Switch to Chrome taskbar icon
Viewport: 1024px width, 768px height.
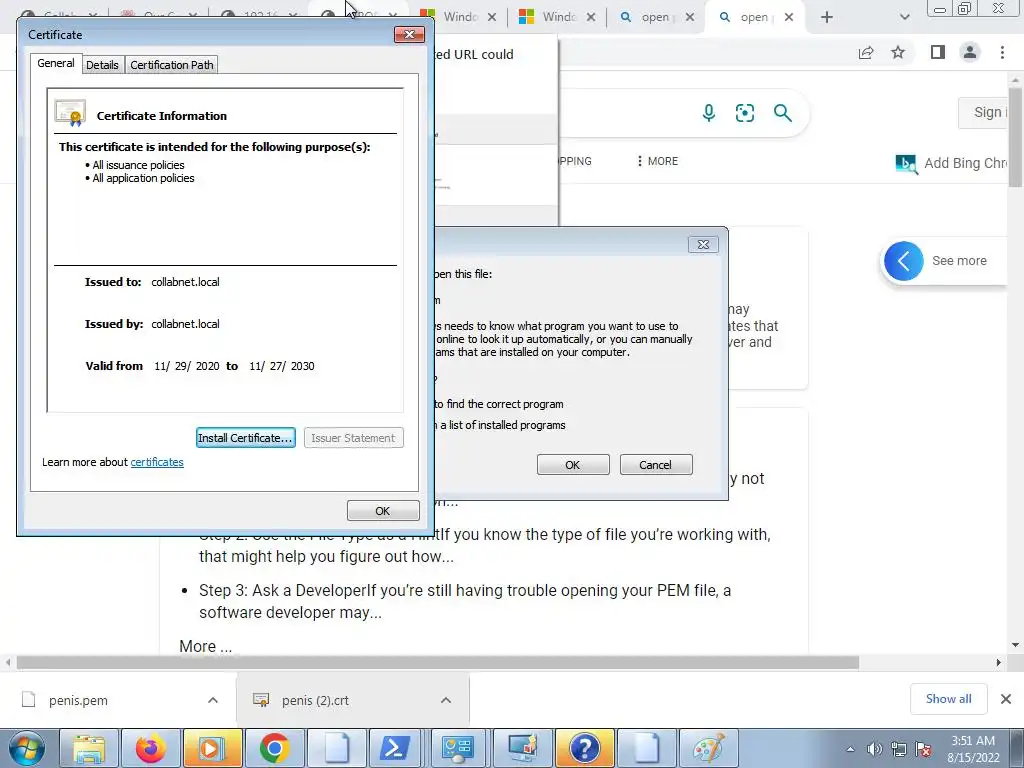tap(274, 748)
